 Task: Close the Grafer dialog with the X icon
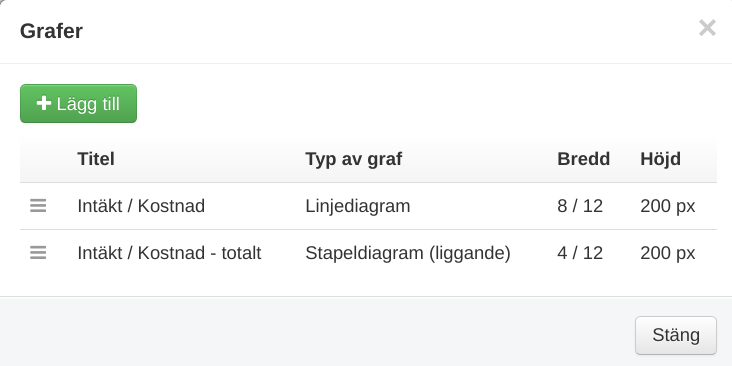[x=707, y=28]
